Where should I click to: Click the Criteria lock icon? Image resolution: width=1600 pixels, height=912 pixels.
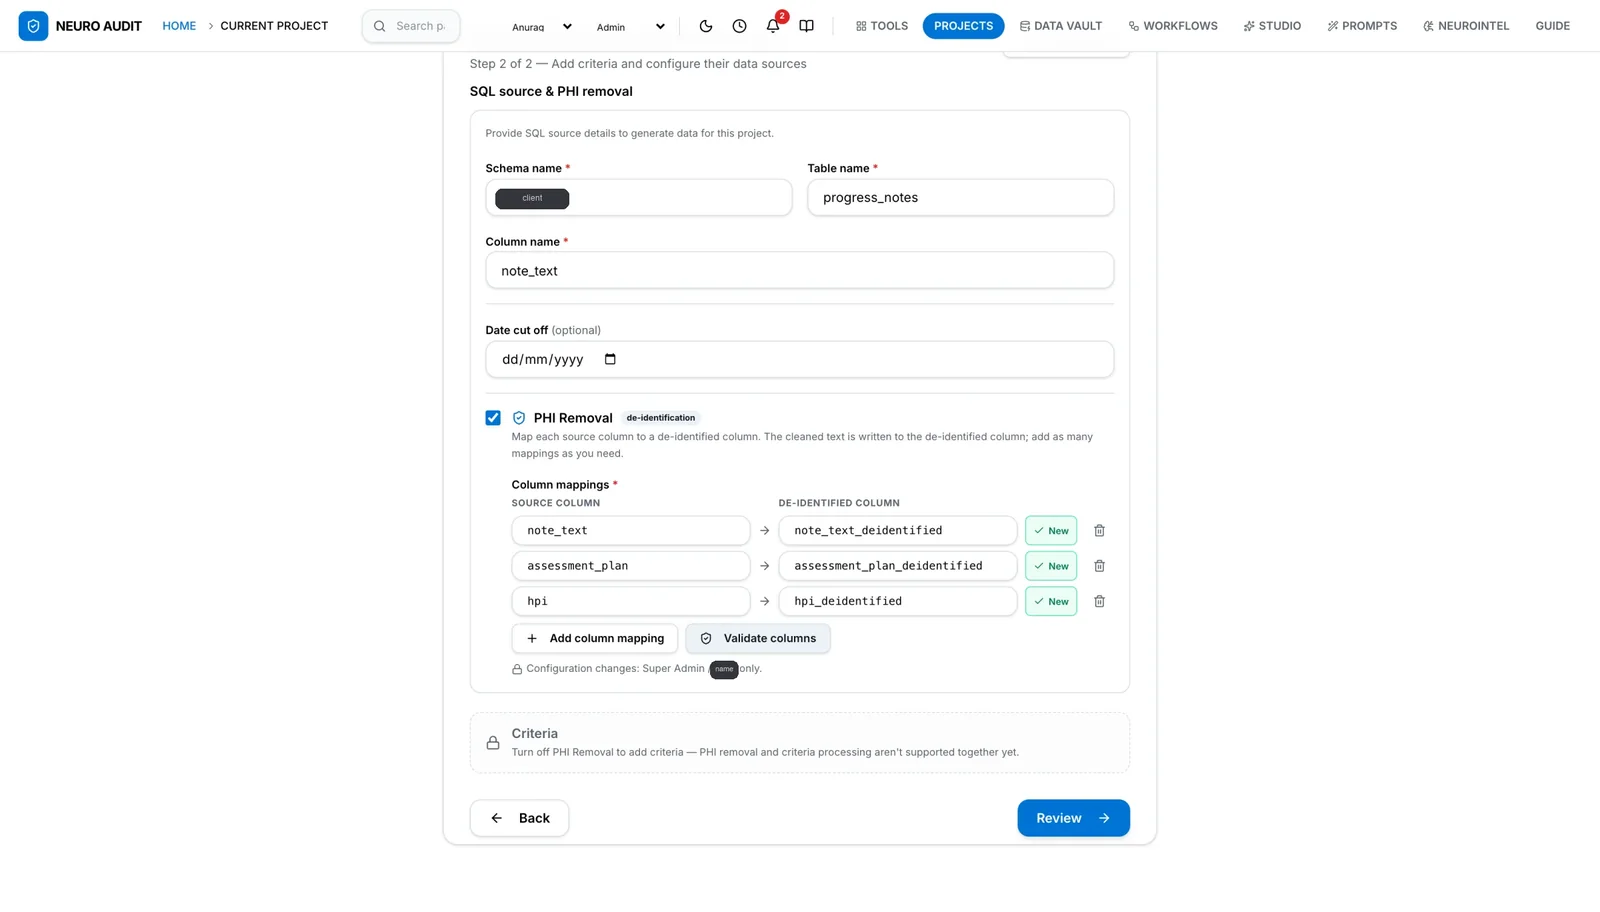click(x=493, y=743)
